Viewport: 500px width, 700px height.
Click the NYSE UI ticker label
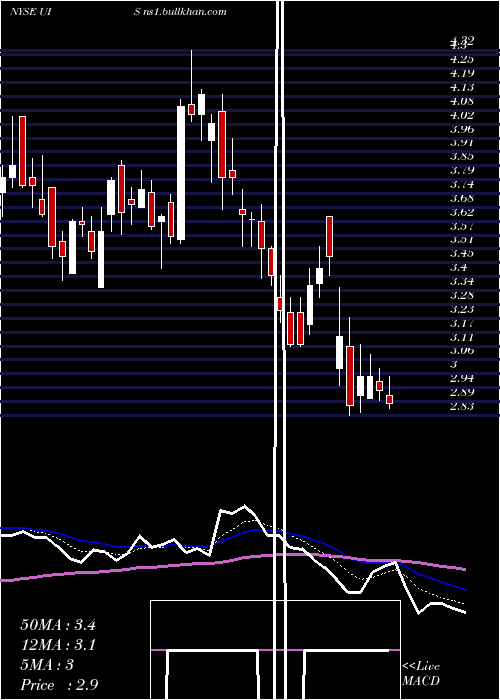coord(29,12)
